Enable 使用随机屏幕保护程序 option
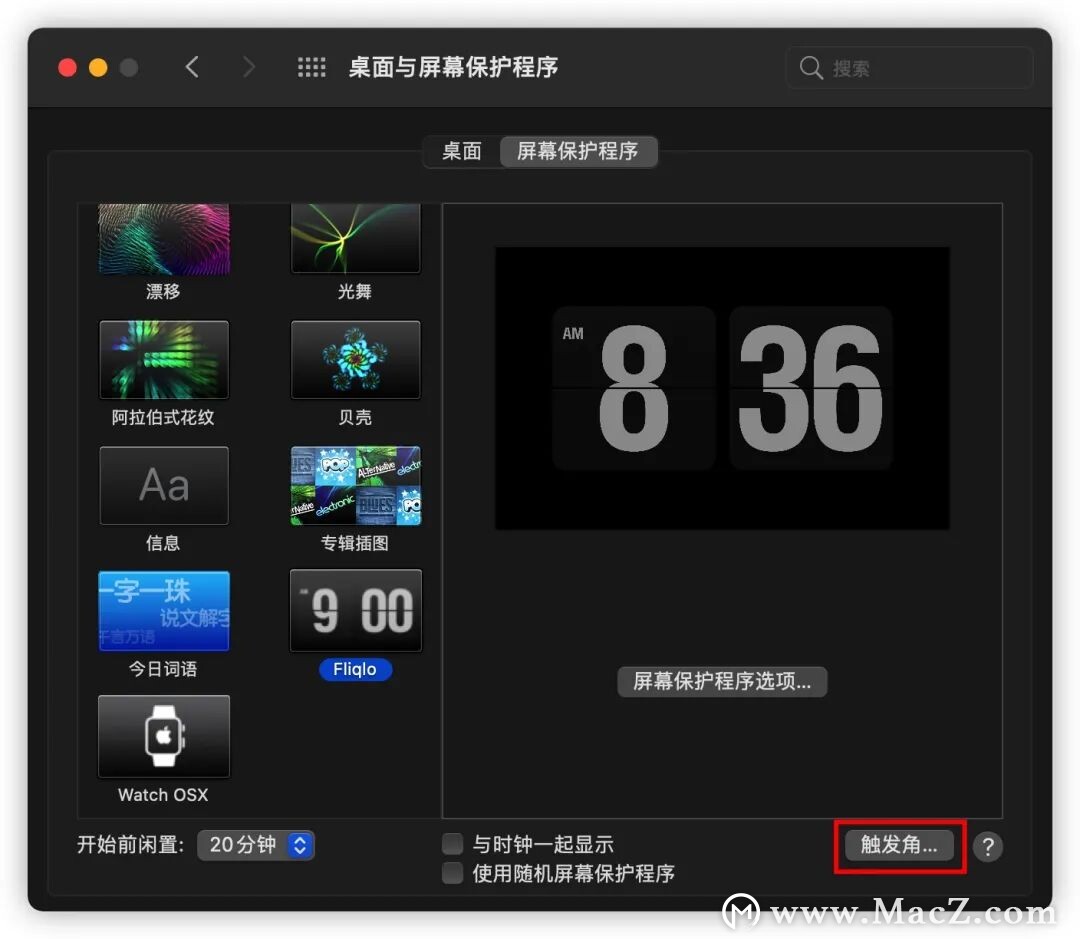Viewport: 1080px width, 939px height. click(451, 873)
